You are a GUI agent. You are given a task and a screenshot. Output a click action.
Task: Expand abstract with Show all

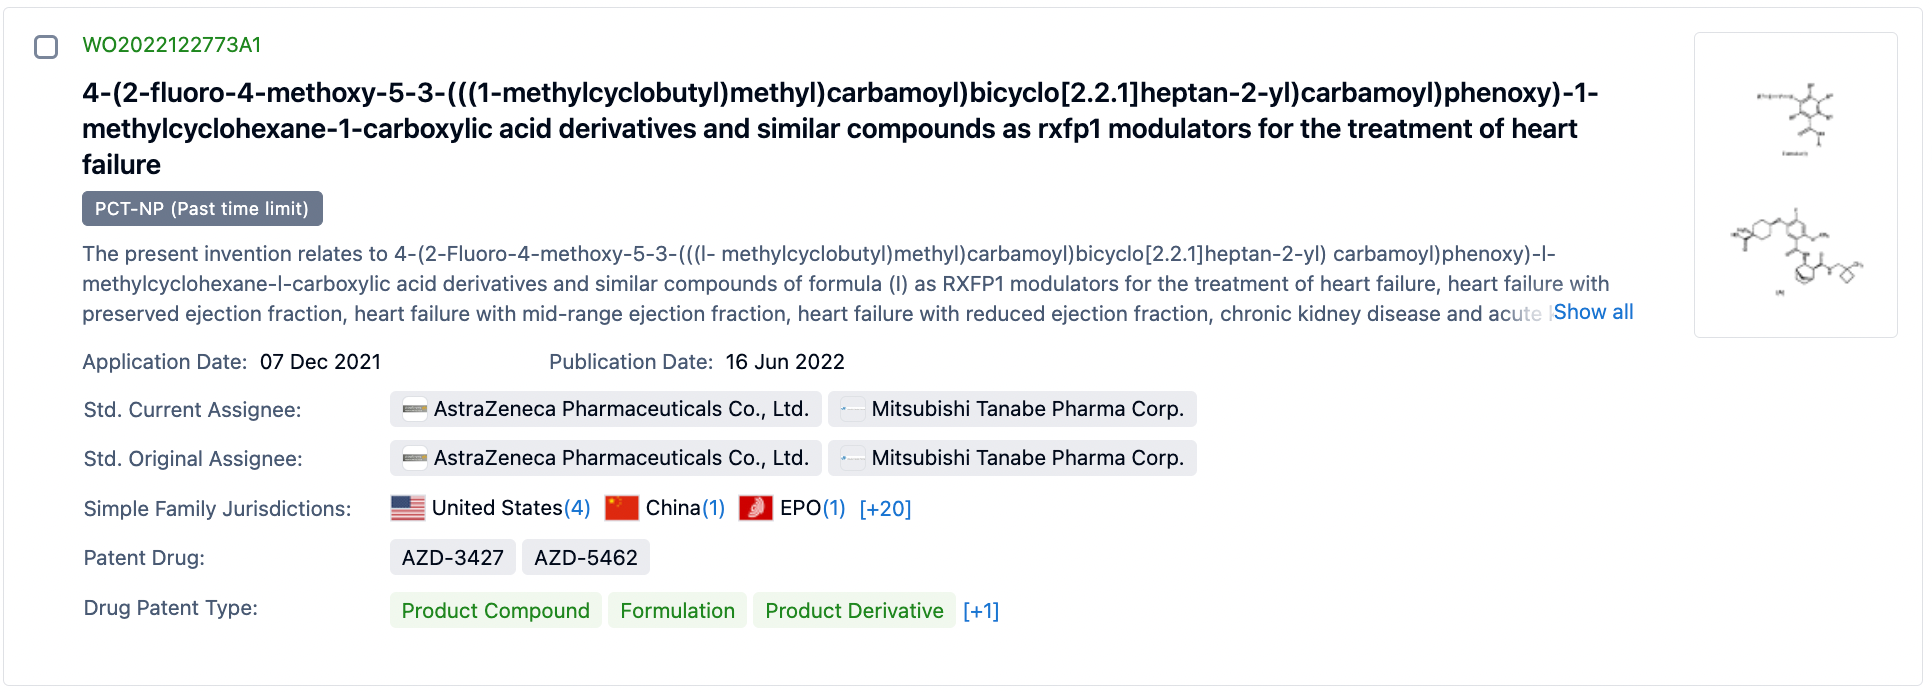(x=1593, y=312)
